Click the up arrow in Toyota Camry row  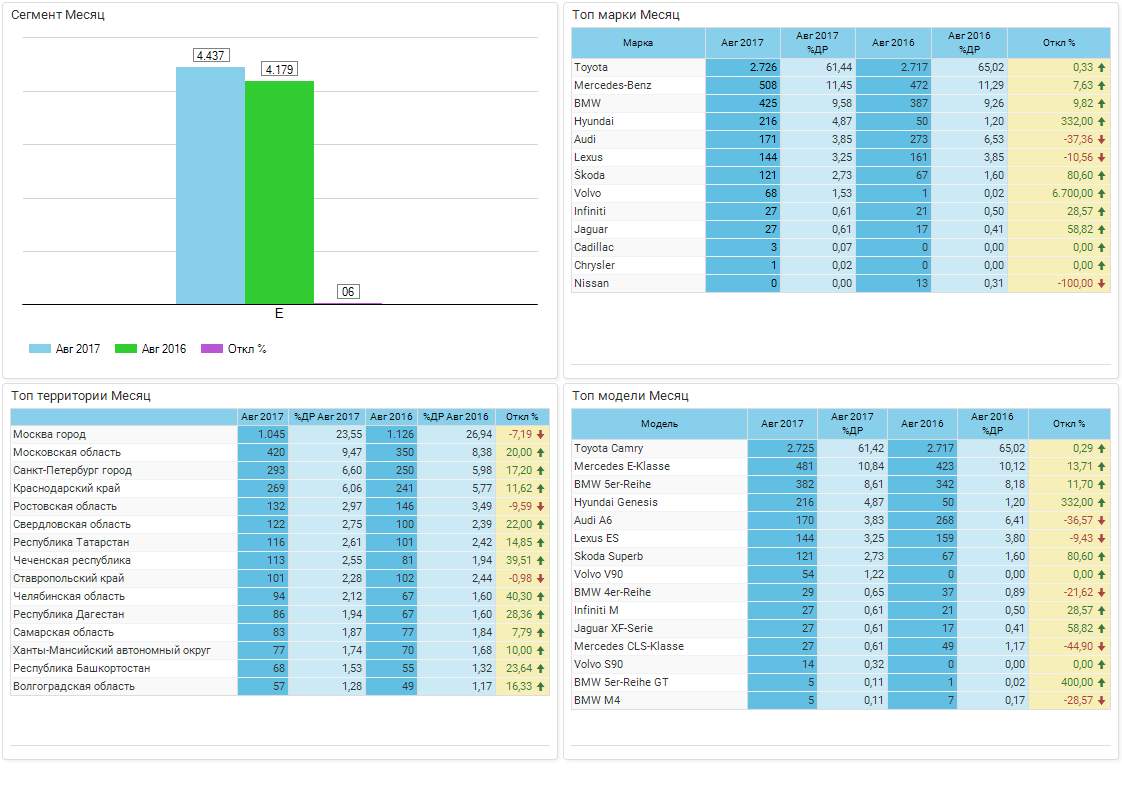point(1101,448)
